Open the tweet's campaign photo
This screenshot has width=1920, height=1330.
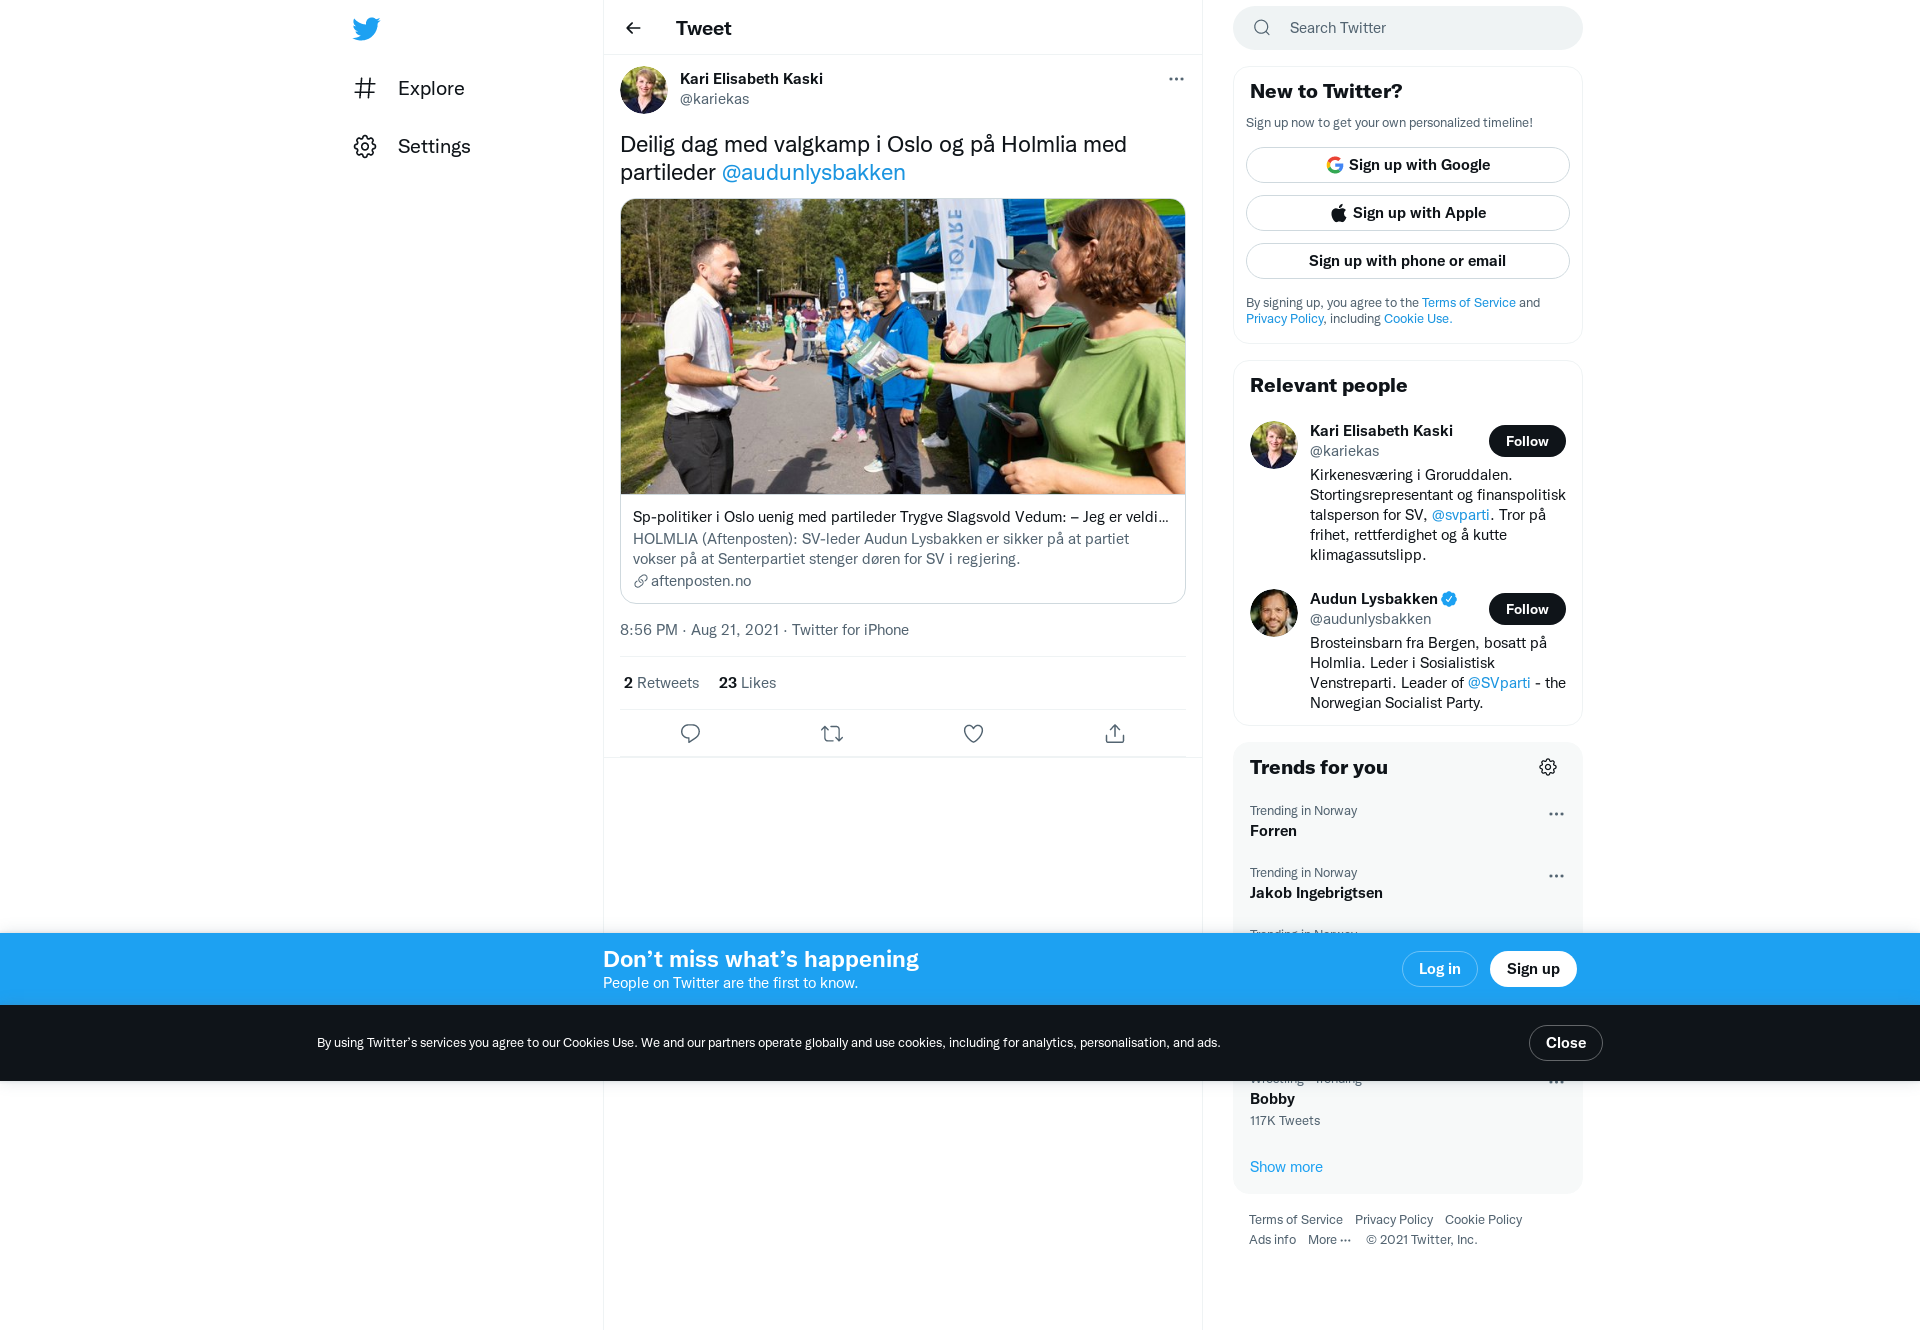point(903,346)
